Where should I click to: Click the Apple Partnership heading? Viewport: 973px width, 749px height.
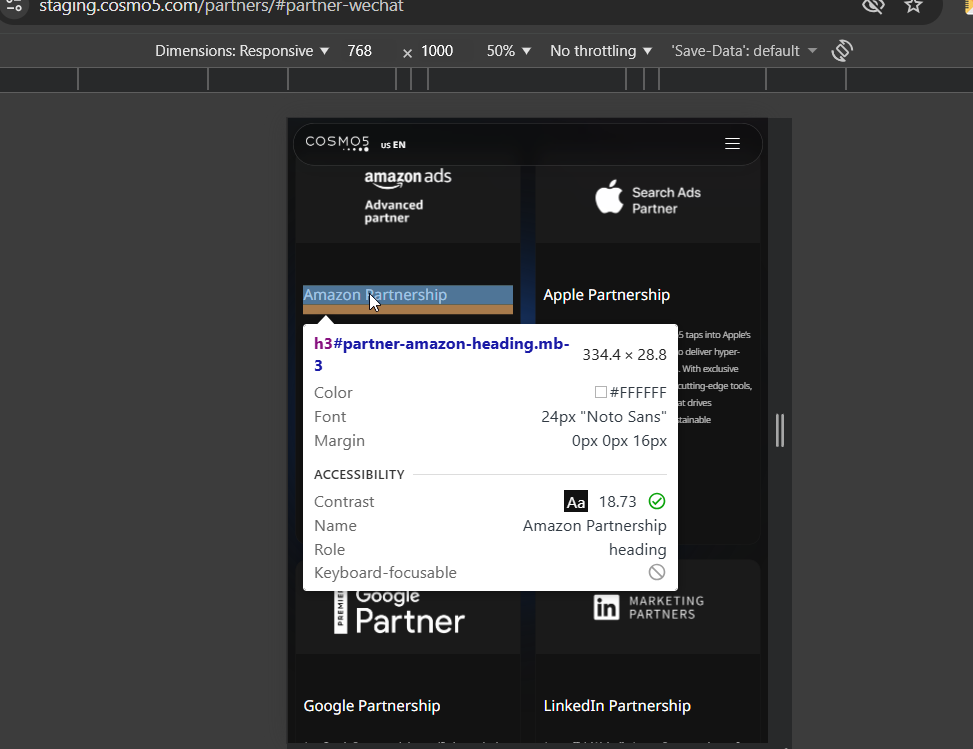606,295
